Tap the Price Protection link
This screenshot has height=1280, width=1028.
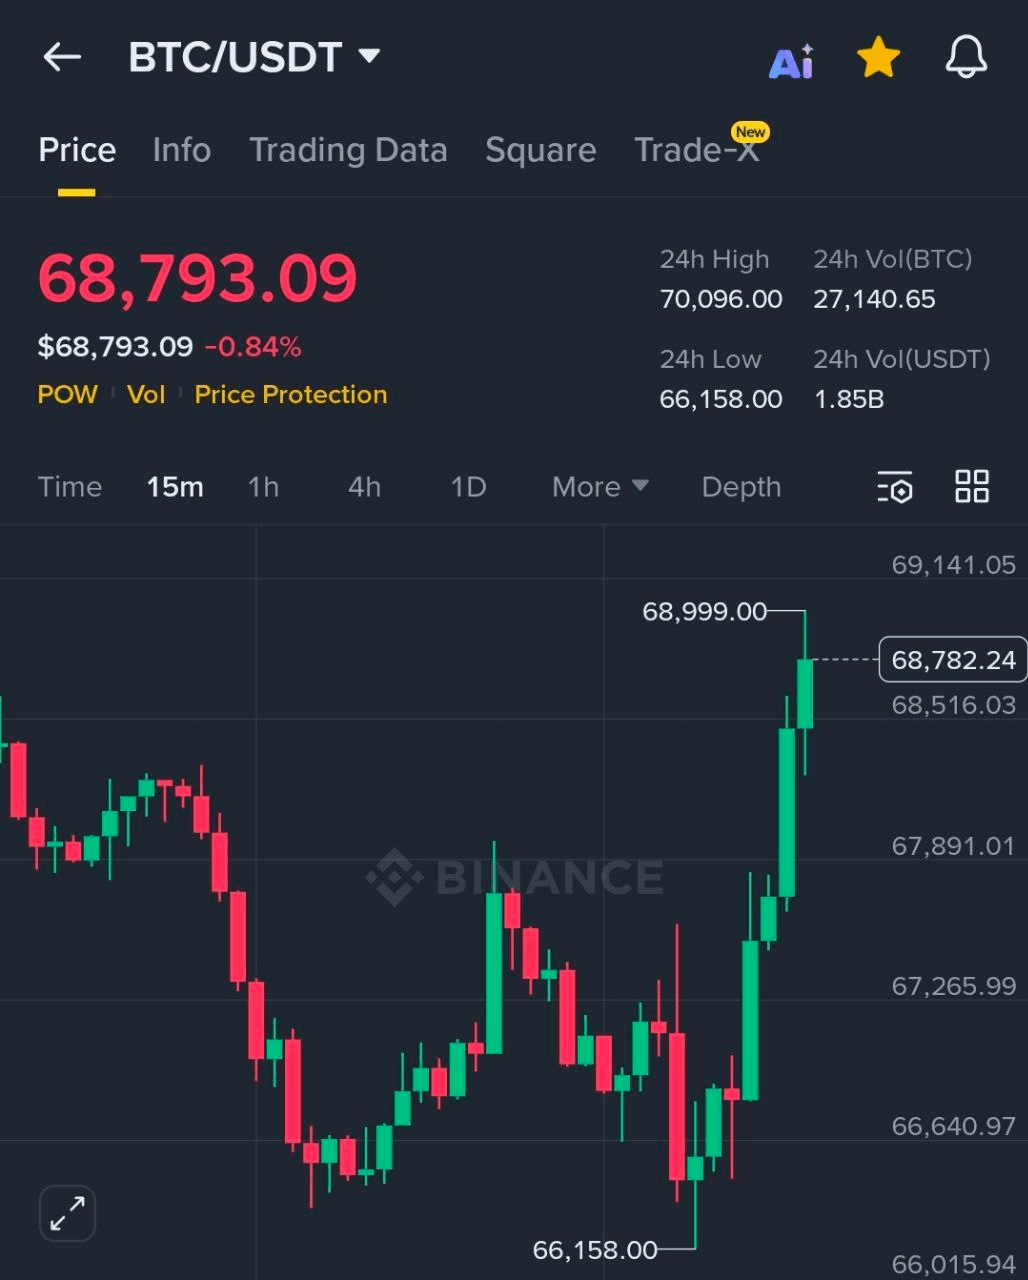(291, 395)
